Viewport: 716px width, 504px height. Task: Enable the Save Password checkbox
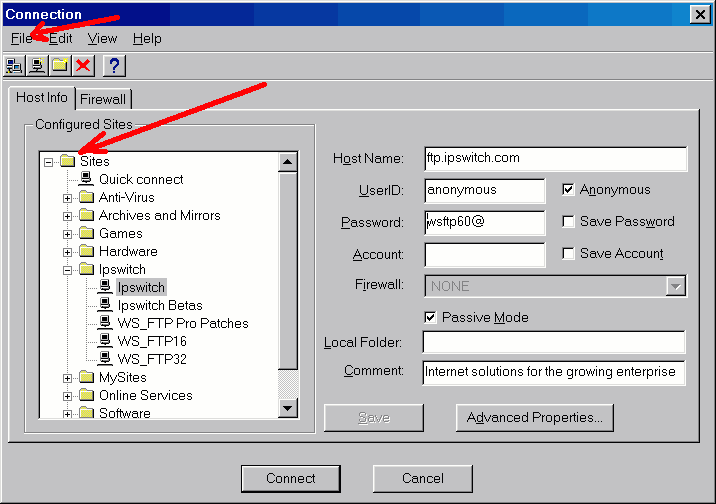(568, 221)
